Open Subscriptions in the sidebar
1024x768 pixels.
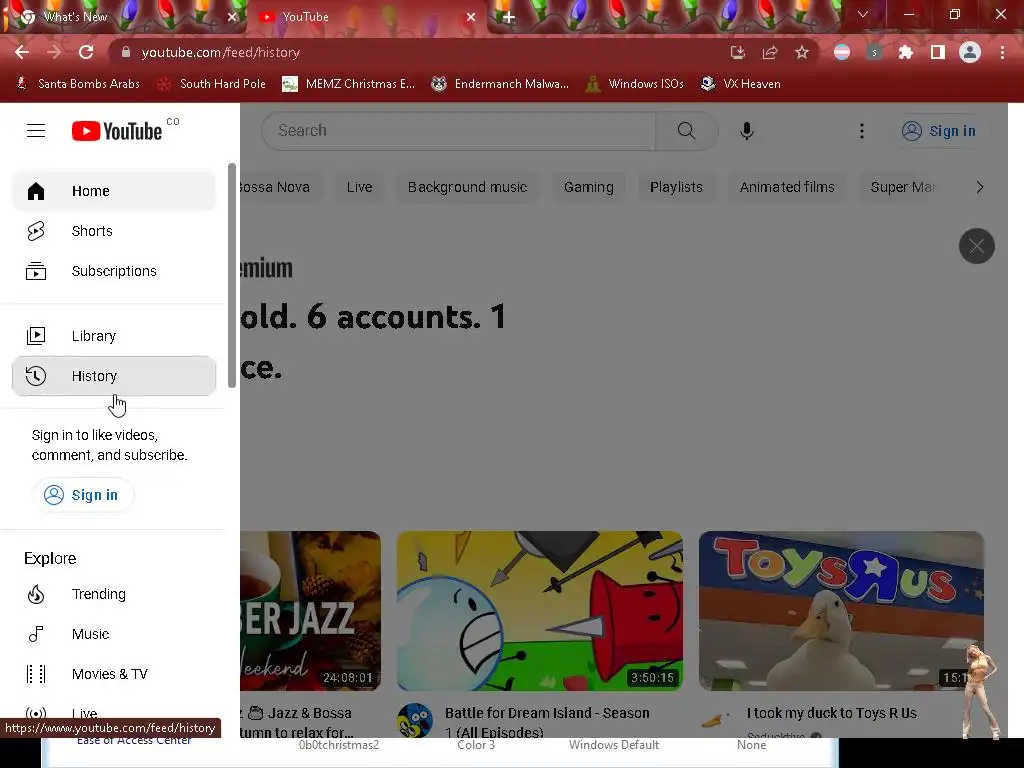114,271
